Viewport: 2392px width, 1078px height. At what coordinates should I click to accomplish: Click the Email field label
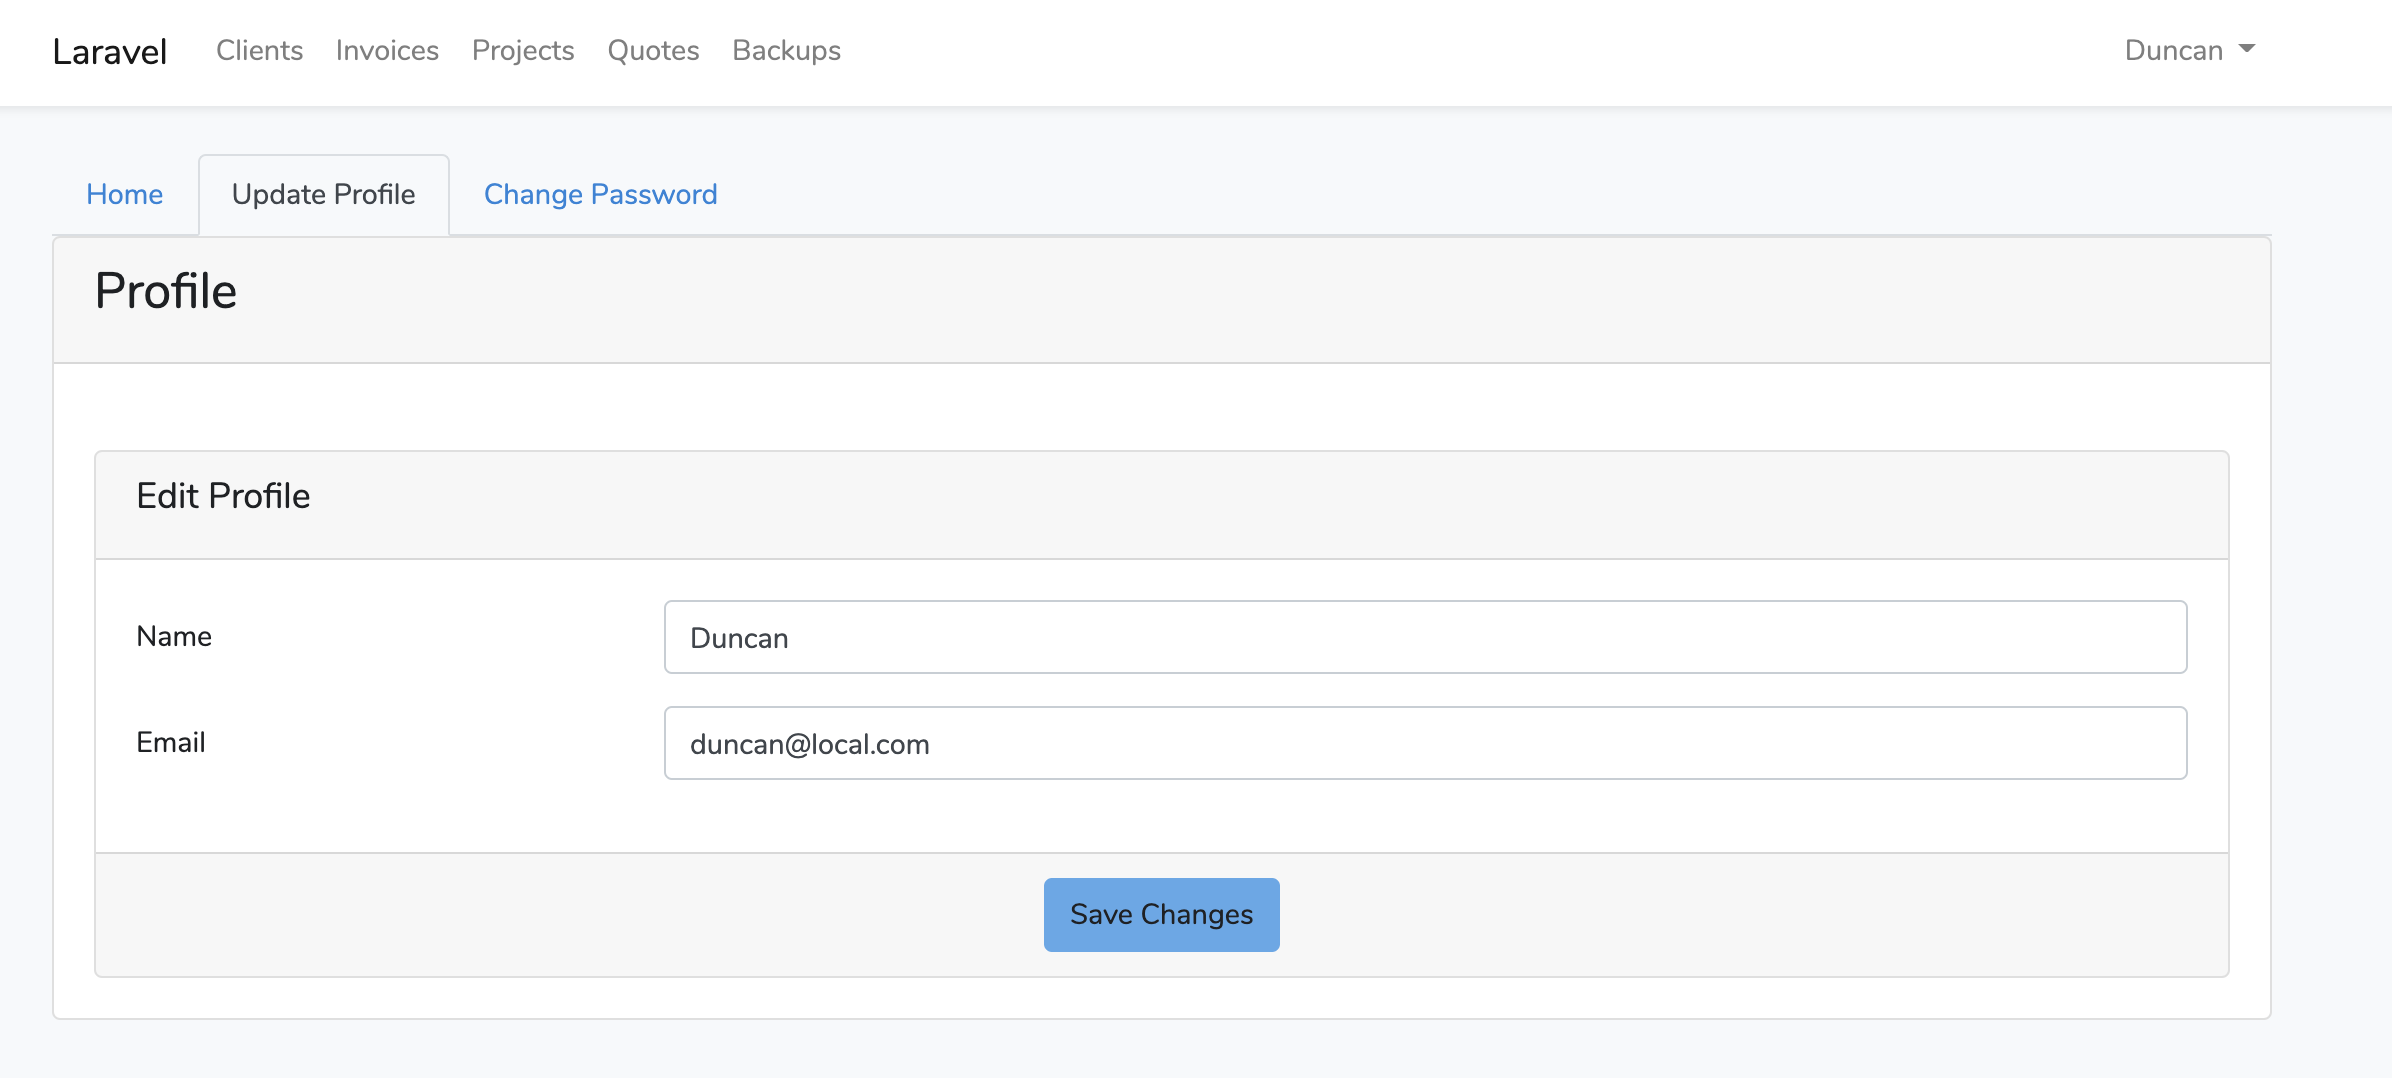[x=171, y=742]
